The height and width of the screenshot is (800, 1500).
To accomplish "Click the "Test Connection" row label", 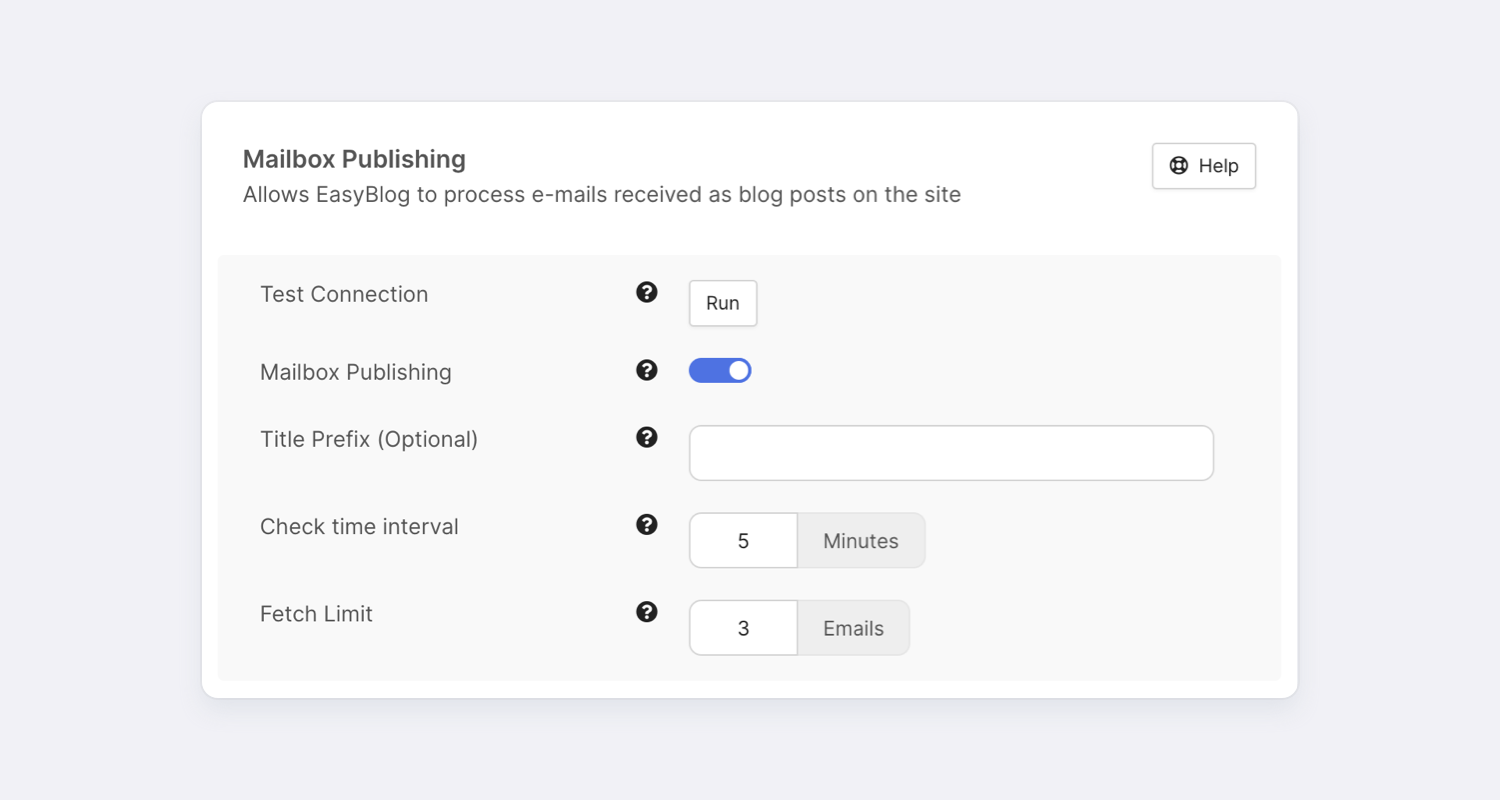I will click(x=344, y=294).
